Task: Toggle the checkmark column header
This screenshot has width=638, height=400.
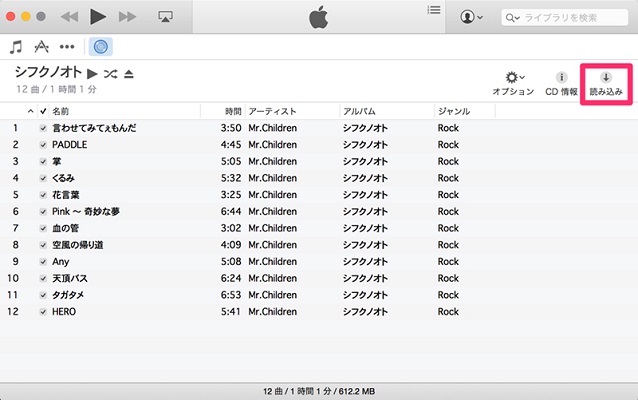Action: [x=43, y=111]
